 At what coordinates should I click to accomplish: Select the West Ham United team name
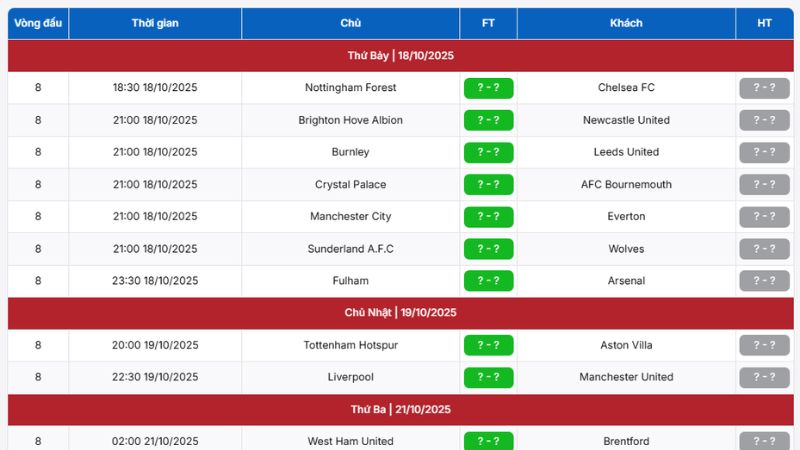tap(350, 441)
